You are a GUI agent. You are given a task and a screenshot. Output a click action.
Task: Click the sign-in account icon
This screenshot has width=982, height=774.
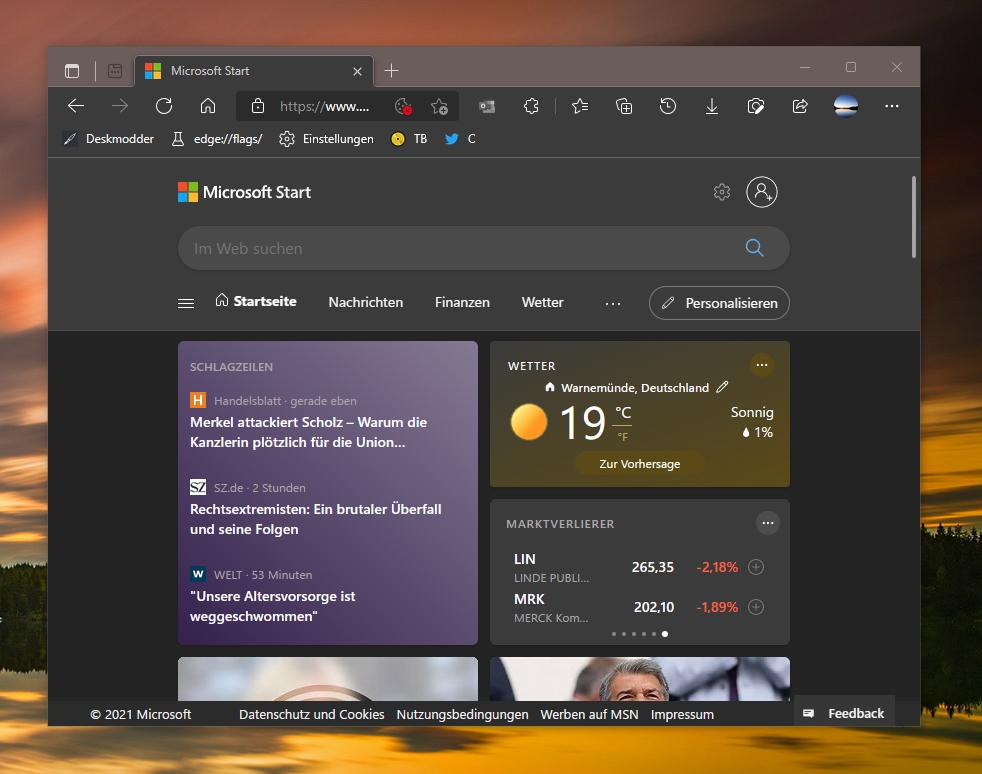[x=762, y=192]
